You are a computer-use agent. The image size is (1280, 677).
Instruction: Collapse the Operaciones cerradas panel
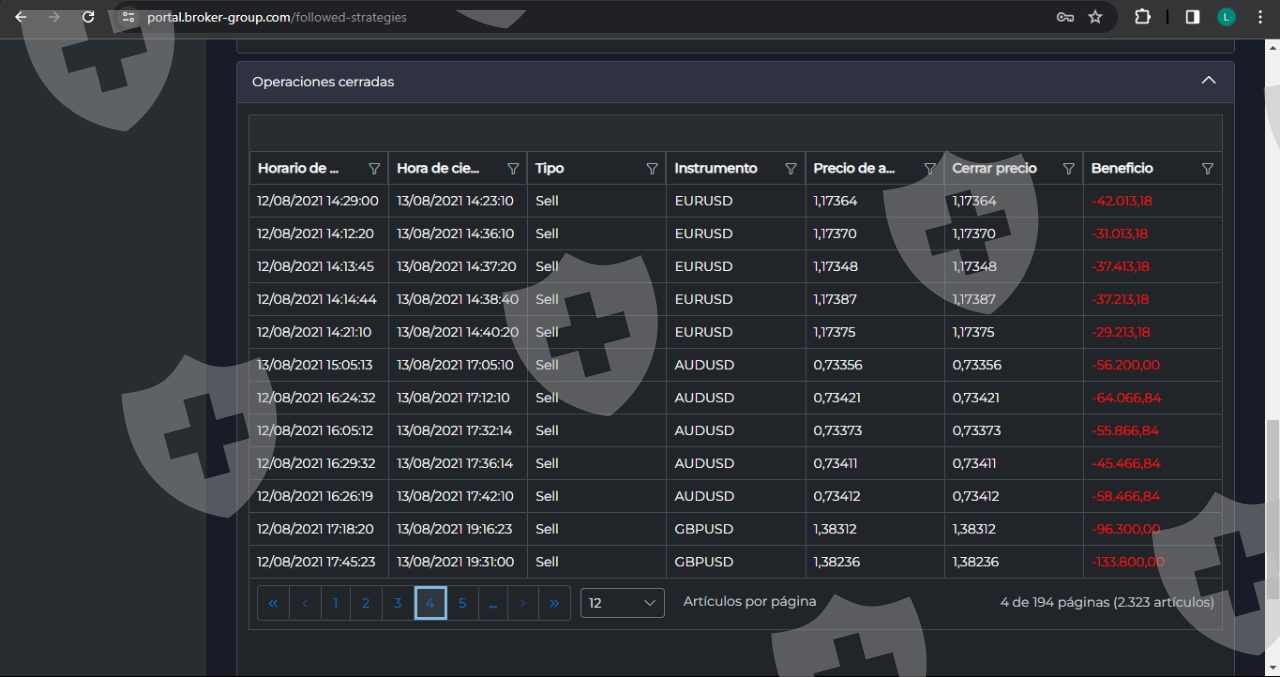1208,81
